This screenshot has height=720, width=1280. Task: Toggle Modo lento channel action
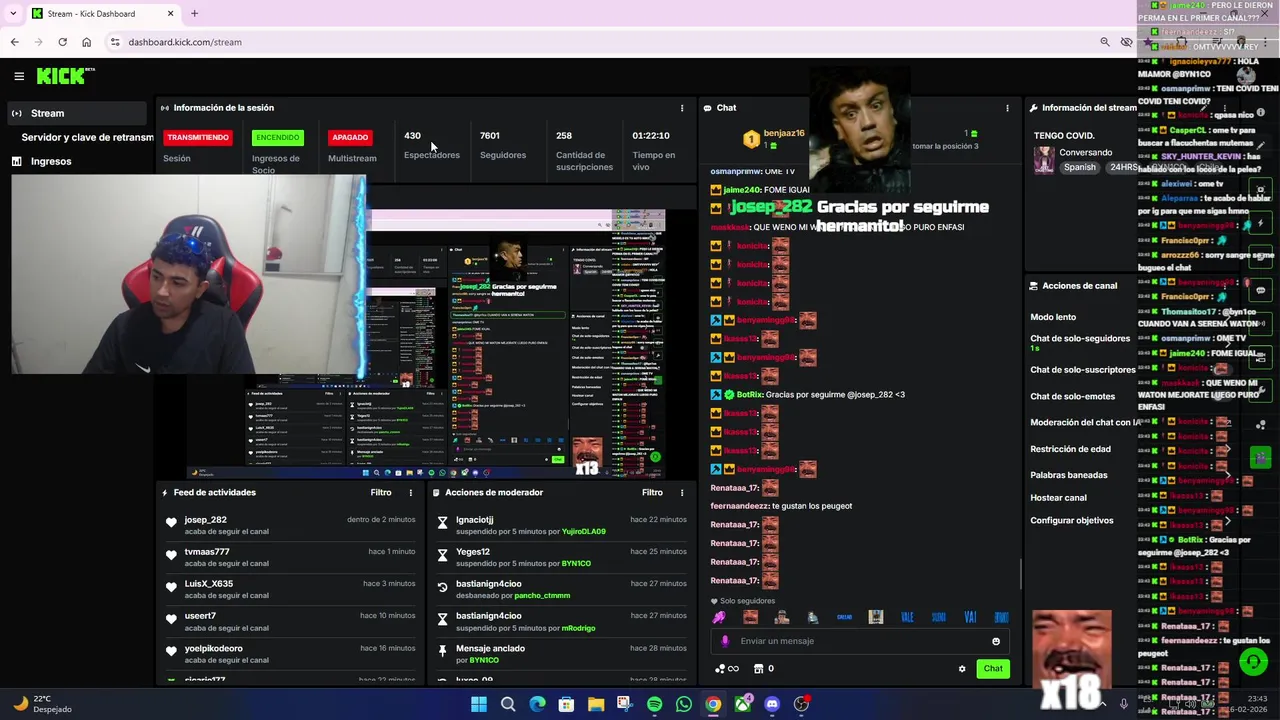pos(1053,317)
